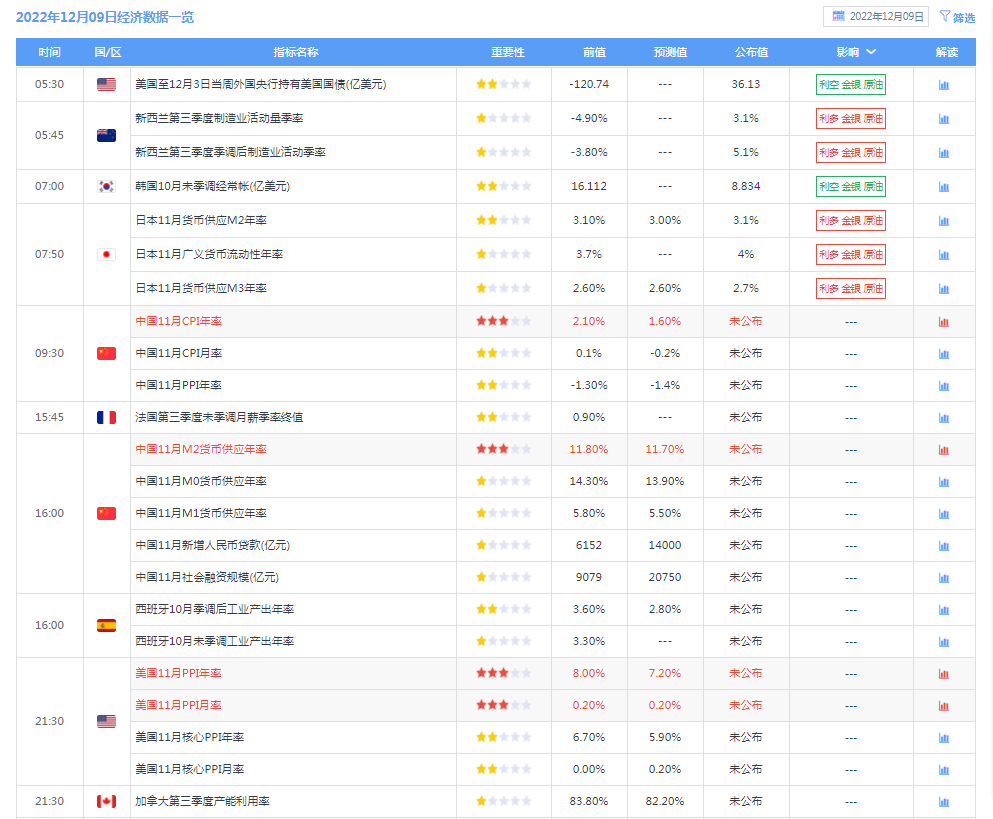Open chart icon for 中国11月PPI年率

(944, 386)
